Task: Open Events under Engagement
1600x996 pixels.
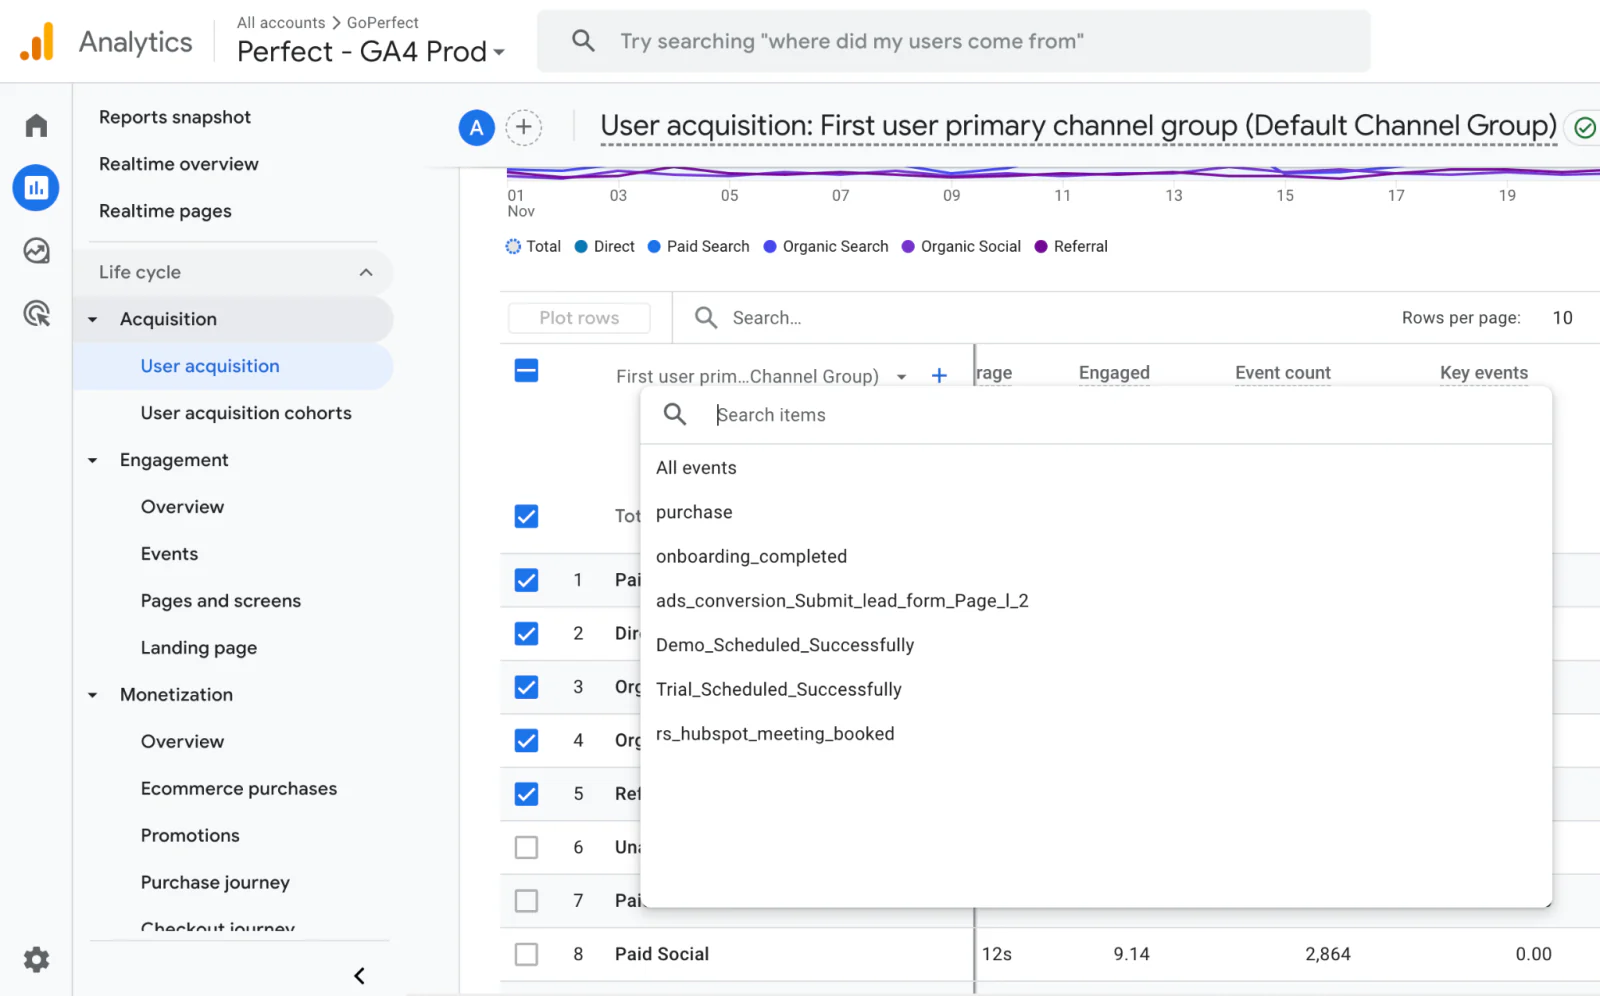Action: [169, 554]
